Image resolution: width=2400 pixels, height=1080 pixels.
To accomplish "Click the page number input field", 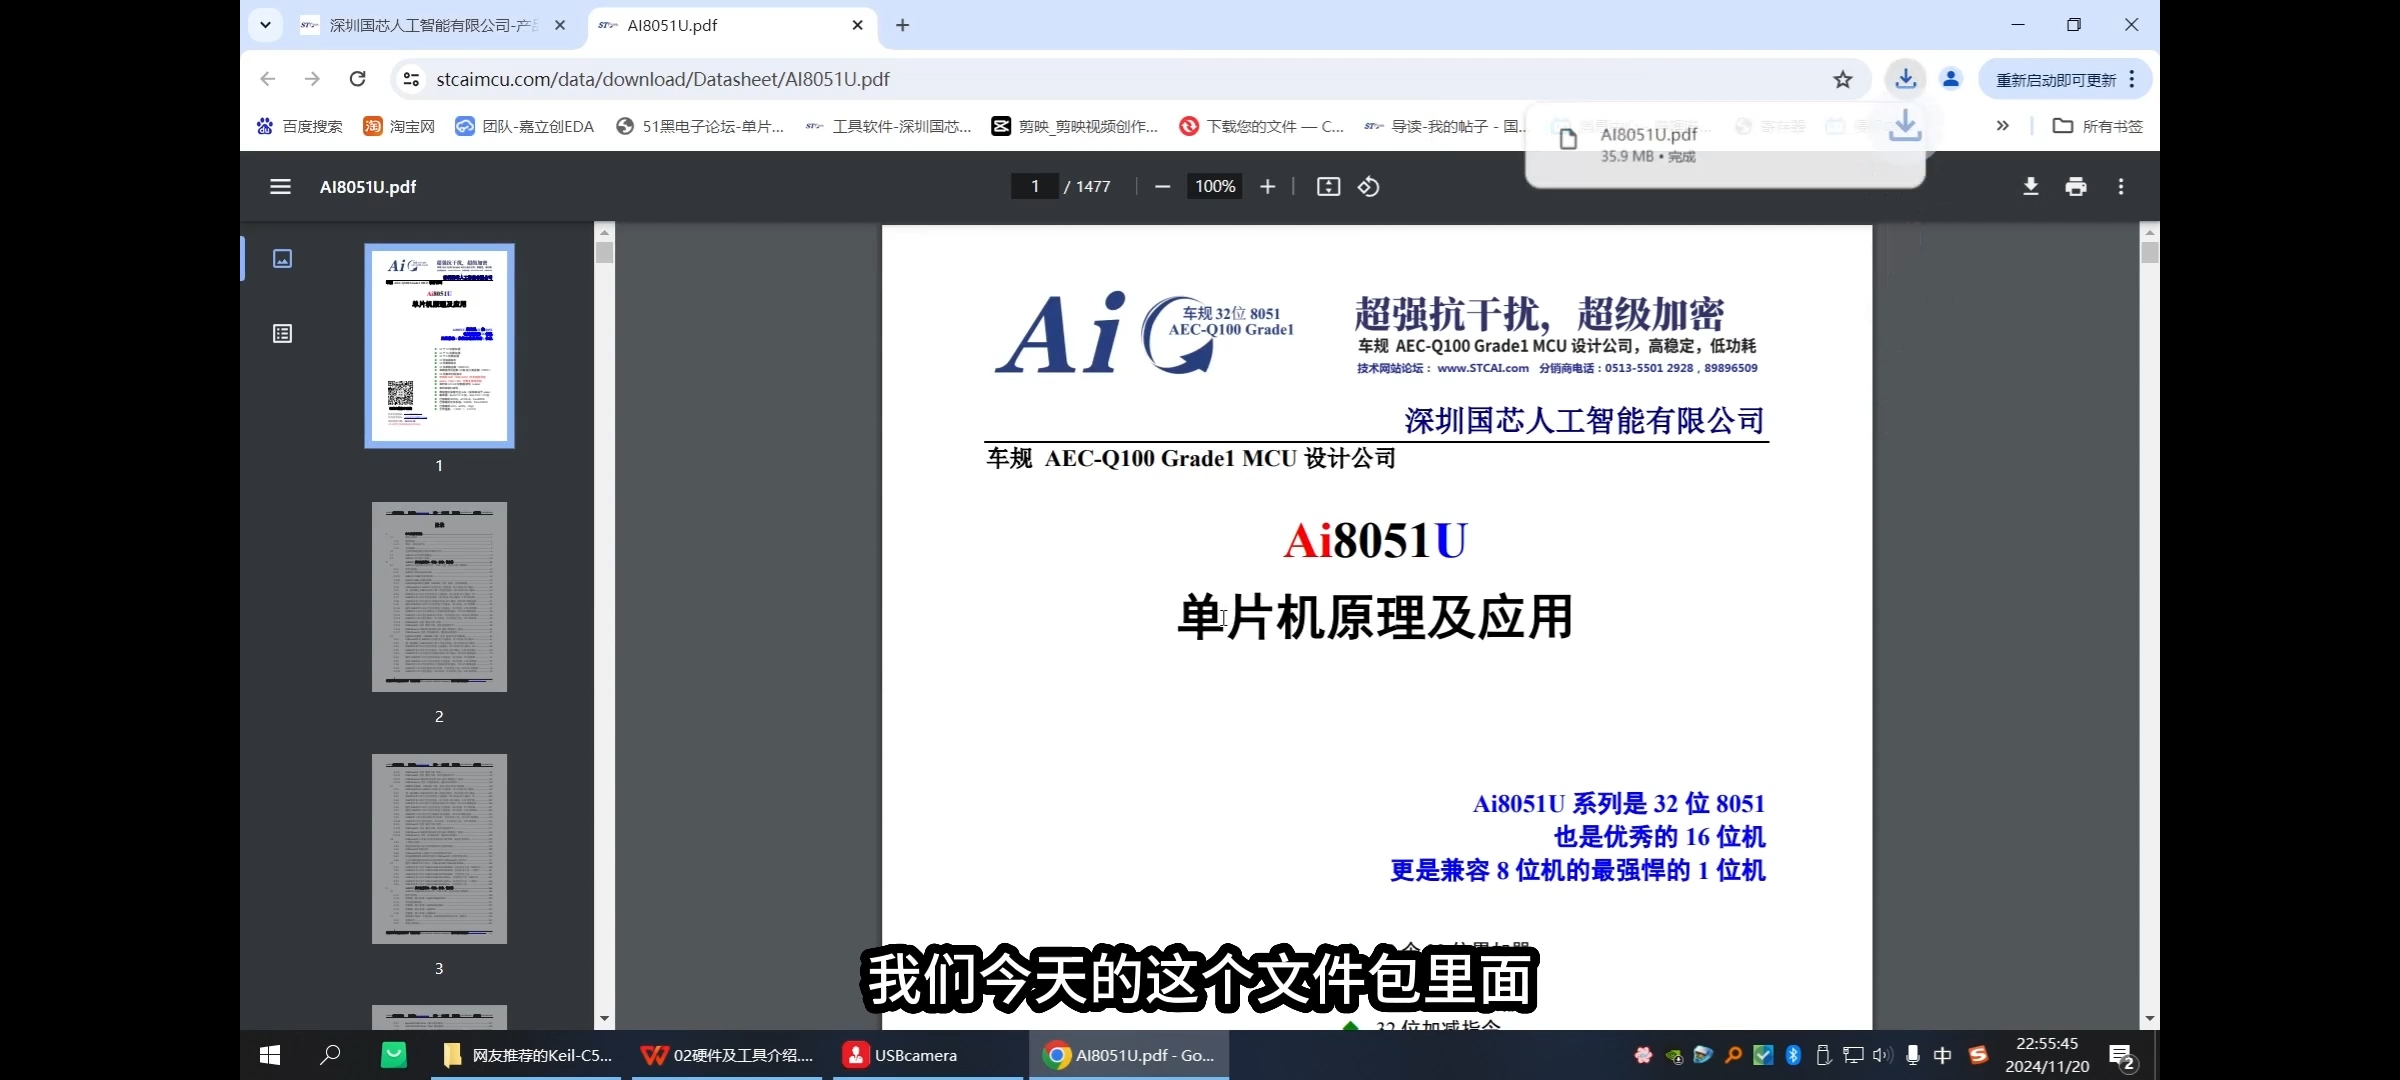I will (x=1035, y=187).
